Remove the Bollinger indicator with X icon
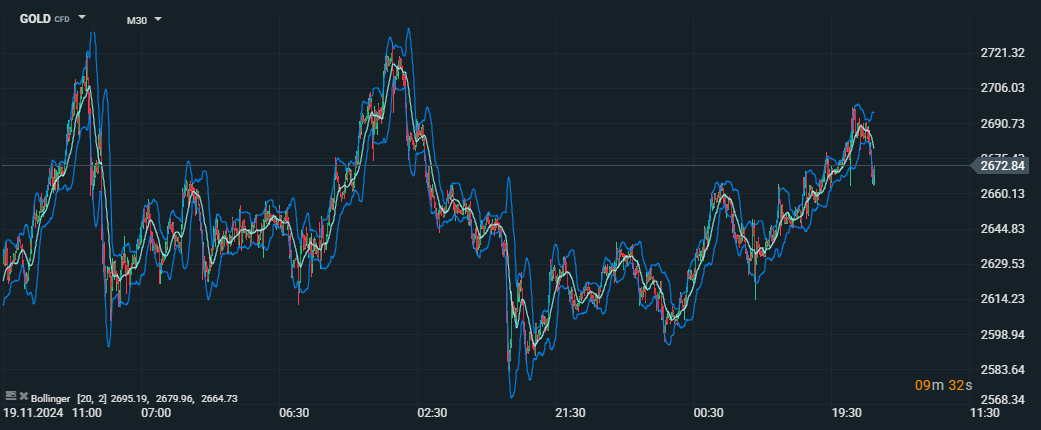Viewport: 1041px width, 430px height. [23, 397]
